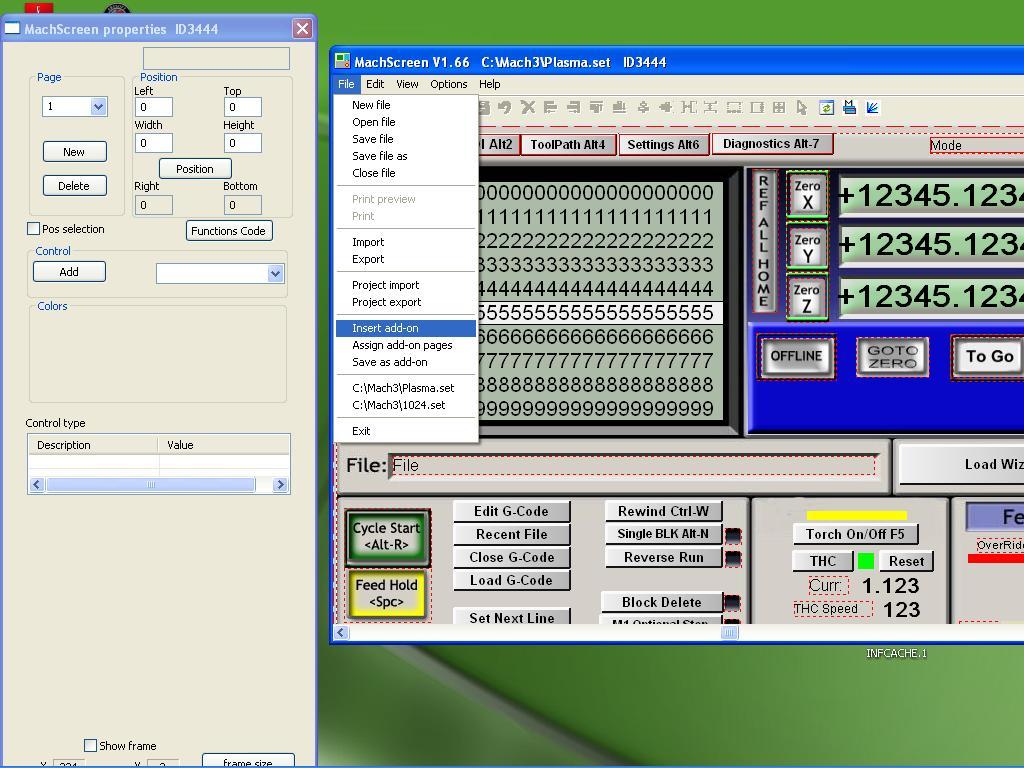
Task: Click the GOTO ZERO button
Action: coord(892,357)
